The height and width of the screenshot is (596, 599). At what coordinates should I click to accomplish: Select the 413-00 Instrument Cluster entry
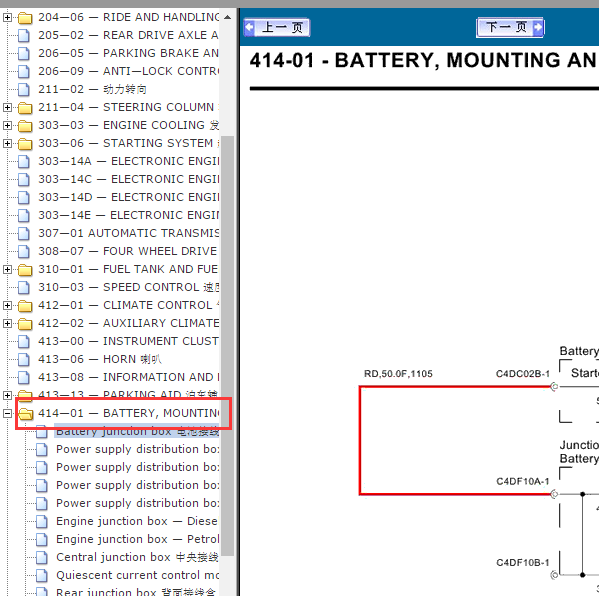128,341
